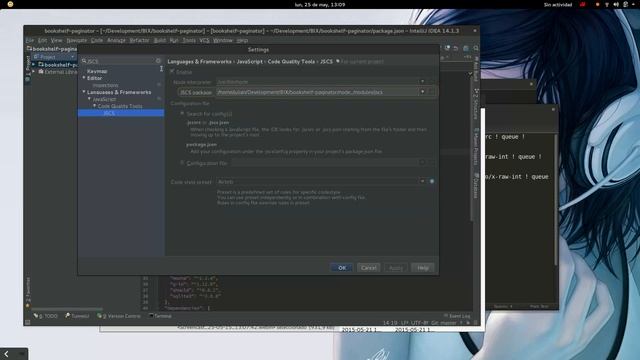Open the JSCS package path dropdown
Viewport: 640px width, 360px height.
pos(422,92)
